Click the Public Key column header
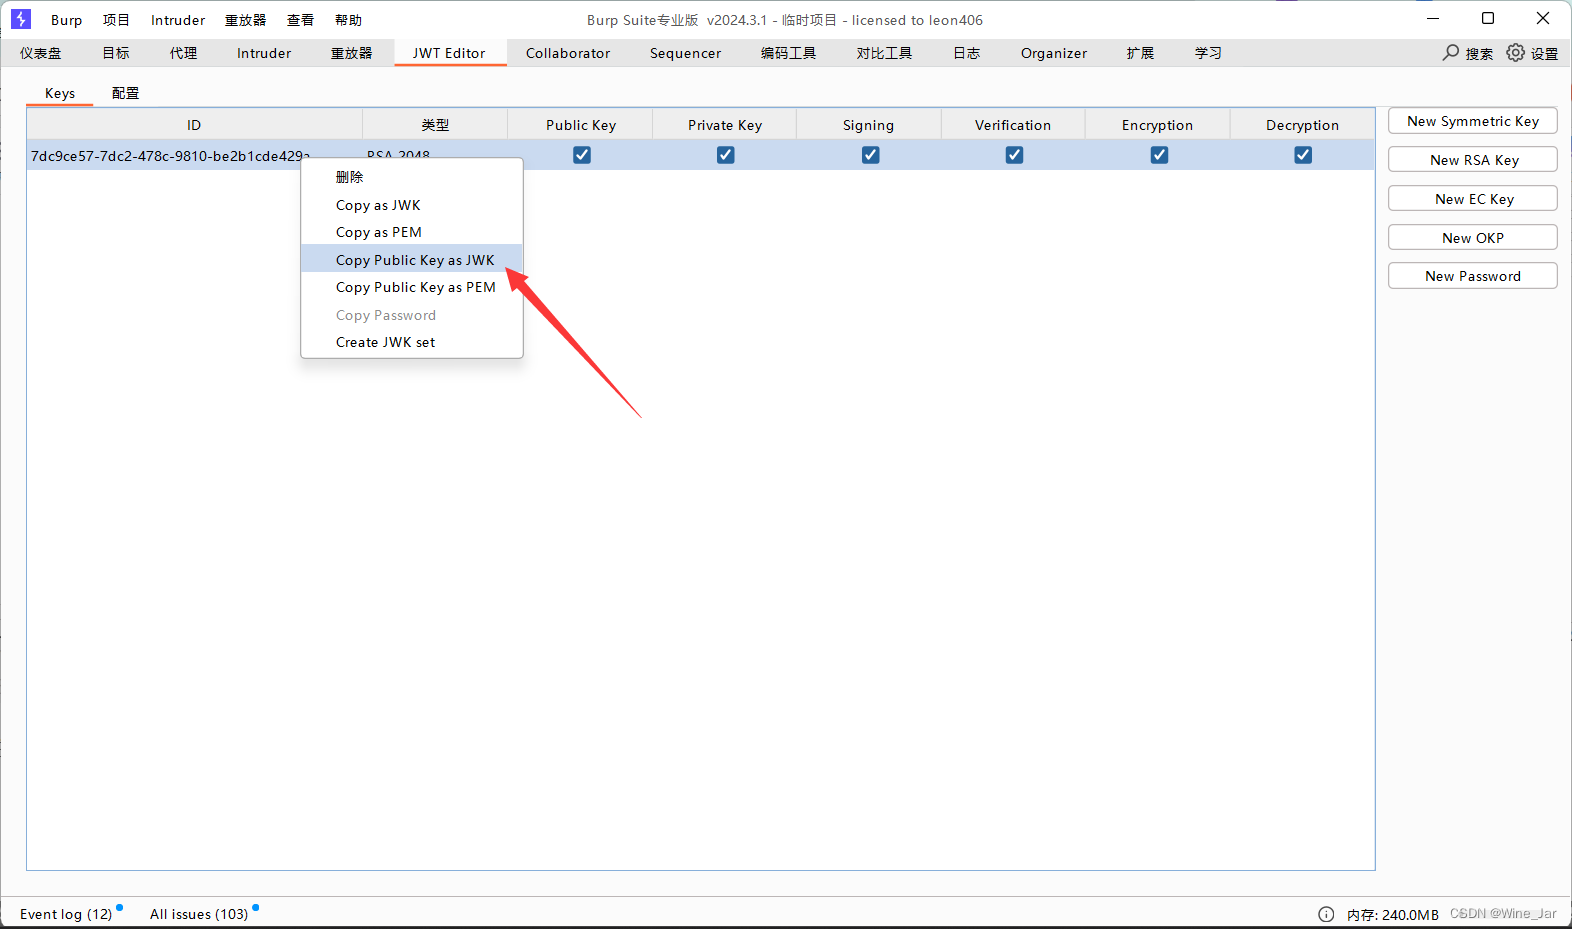The width and height of the screenshot is (1572, 929). pyautogui.click(x=581, y=125)
